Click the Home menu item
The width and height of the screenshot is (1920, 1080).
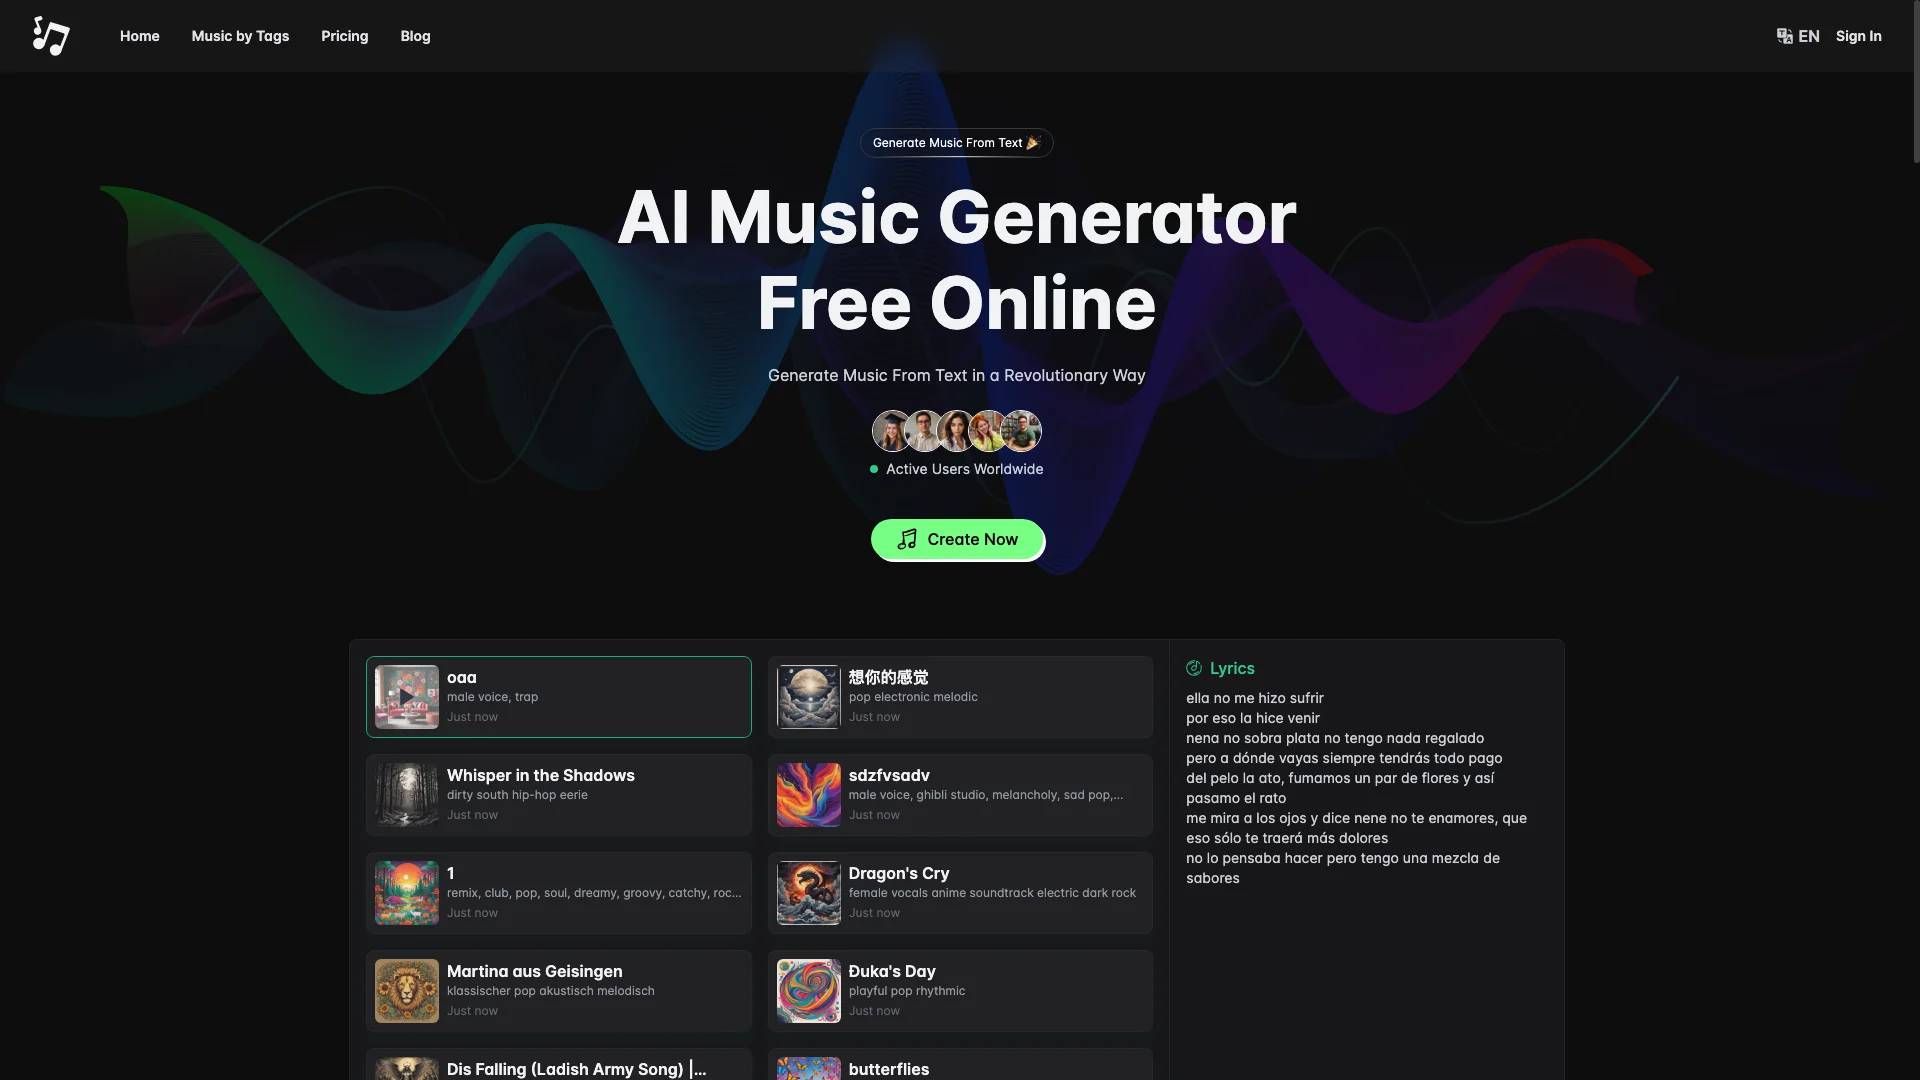140,36
